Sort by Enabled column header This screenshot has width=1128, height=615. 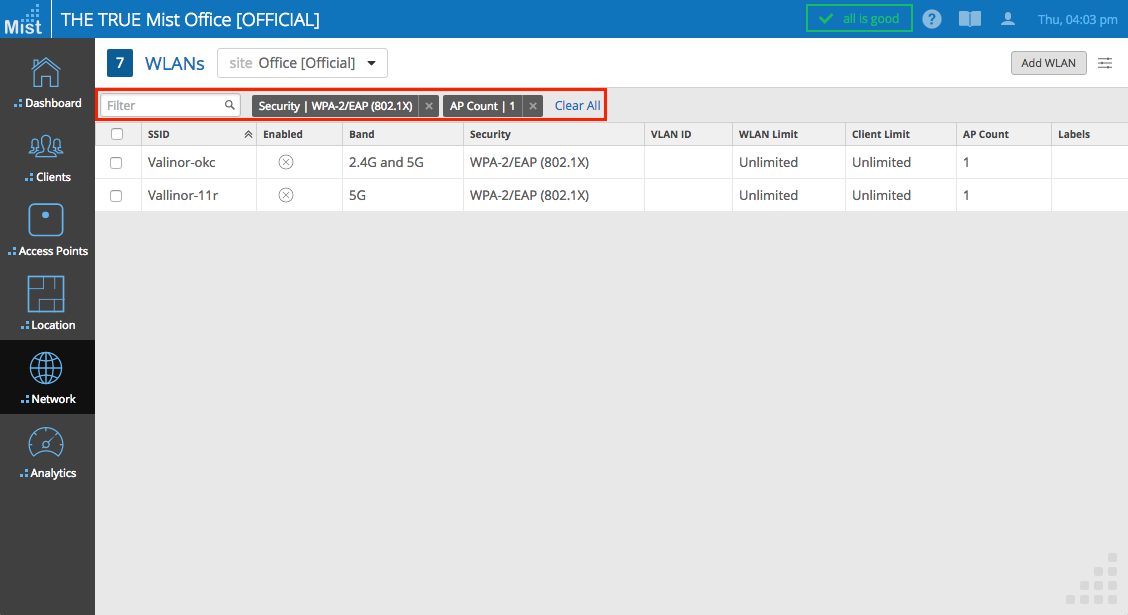(283, 134)
